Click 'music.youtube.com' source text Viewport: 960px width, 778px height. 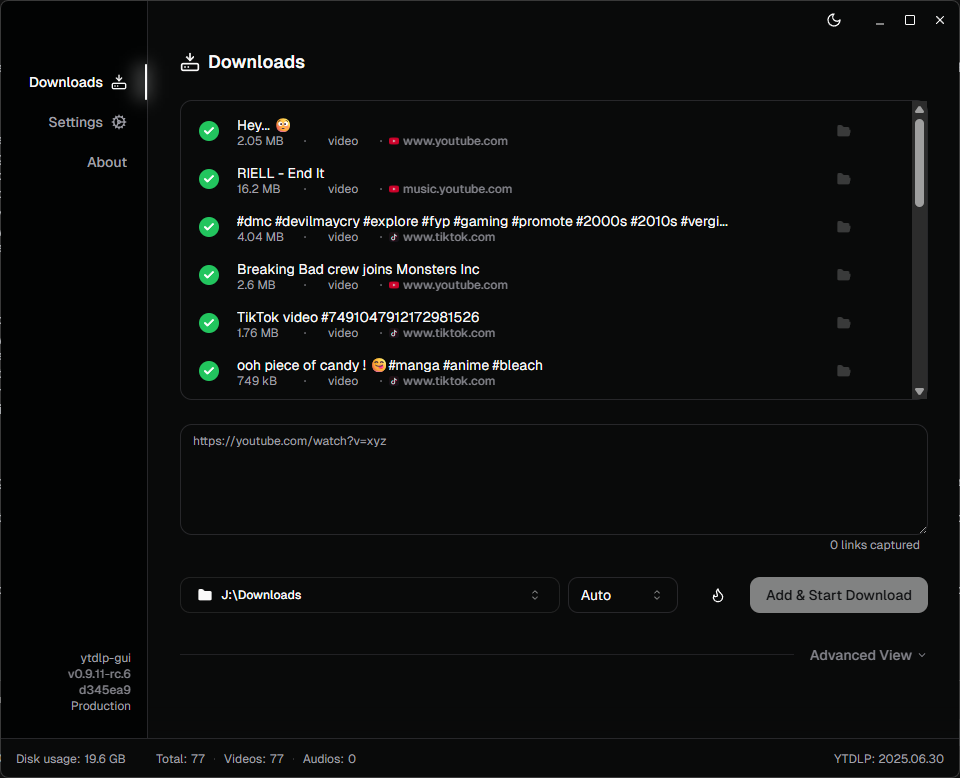457,189
